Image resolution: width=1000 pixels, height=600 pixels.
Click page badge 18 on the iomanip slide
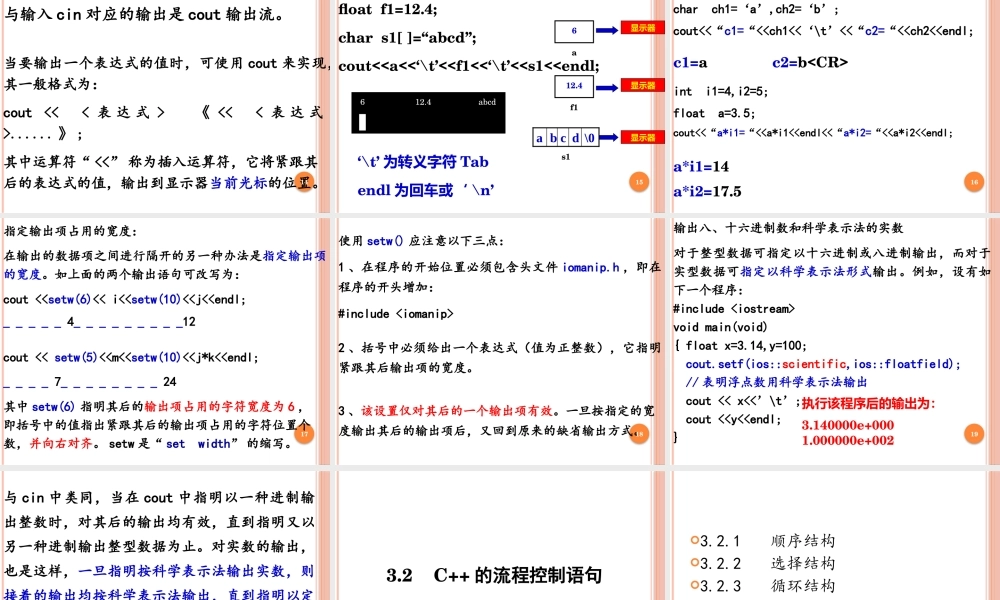click(x=639, y=434)
